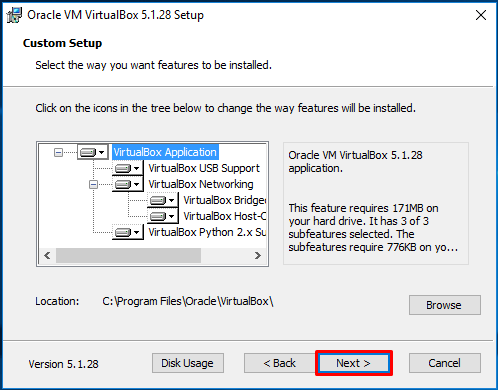
Task: Browse for install location
Action: point(445,305)
